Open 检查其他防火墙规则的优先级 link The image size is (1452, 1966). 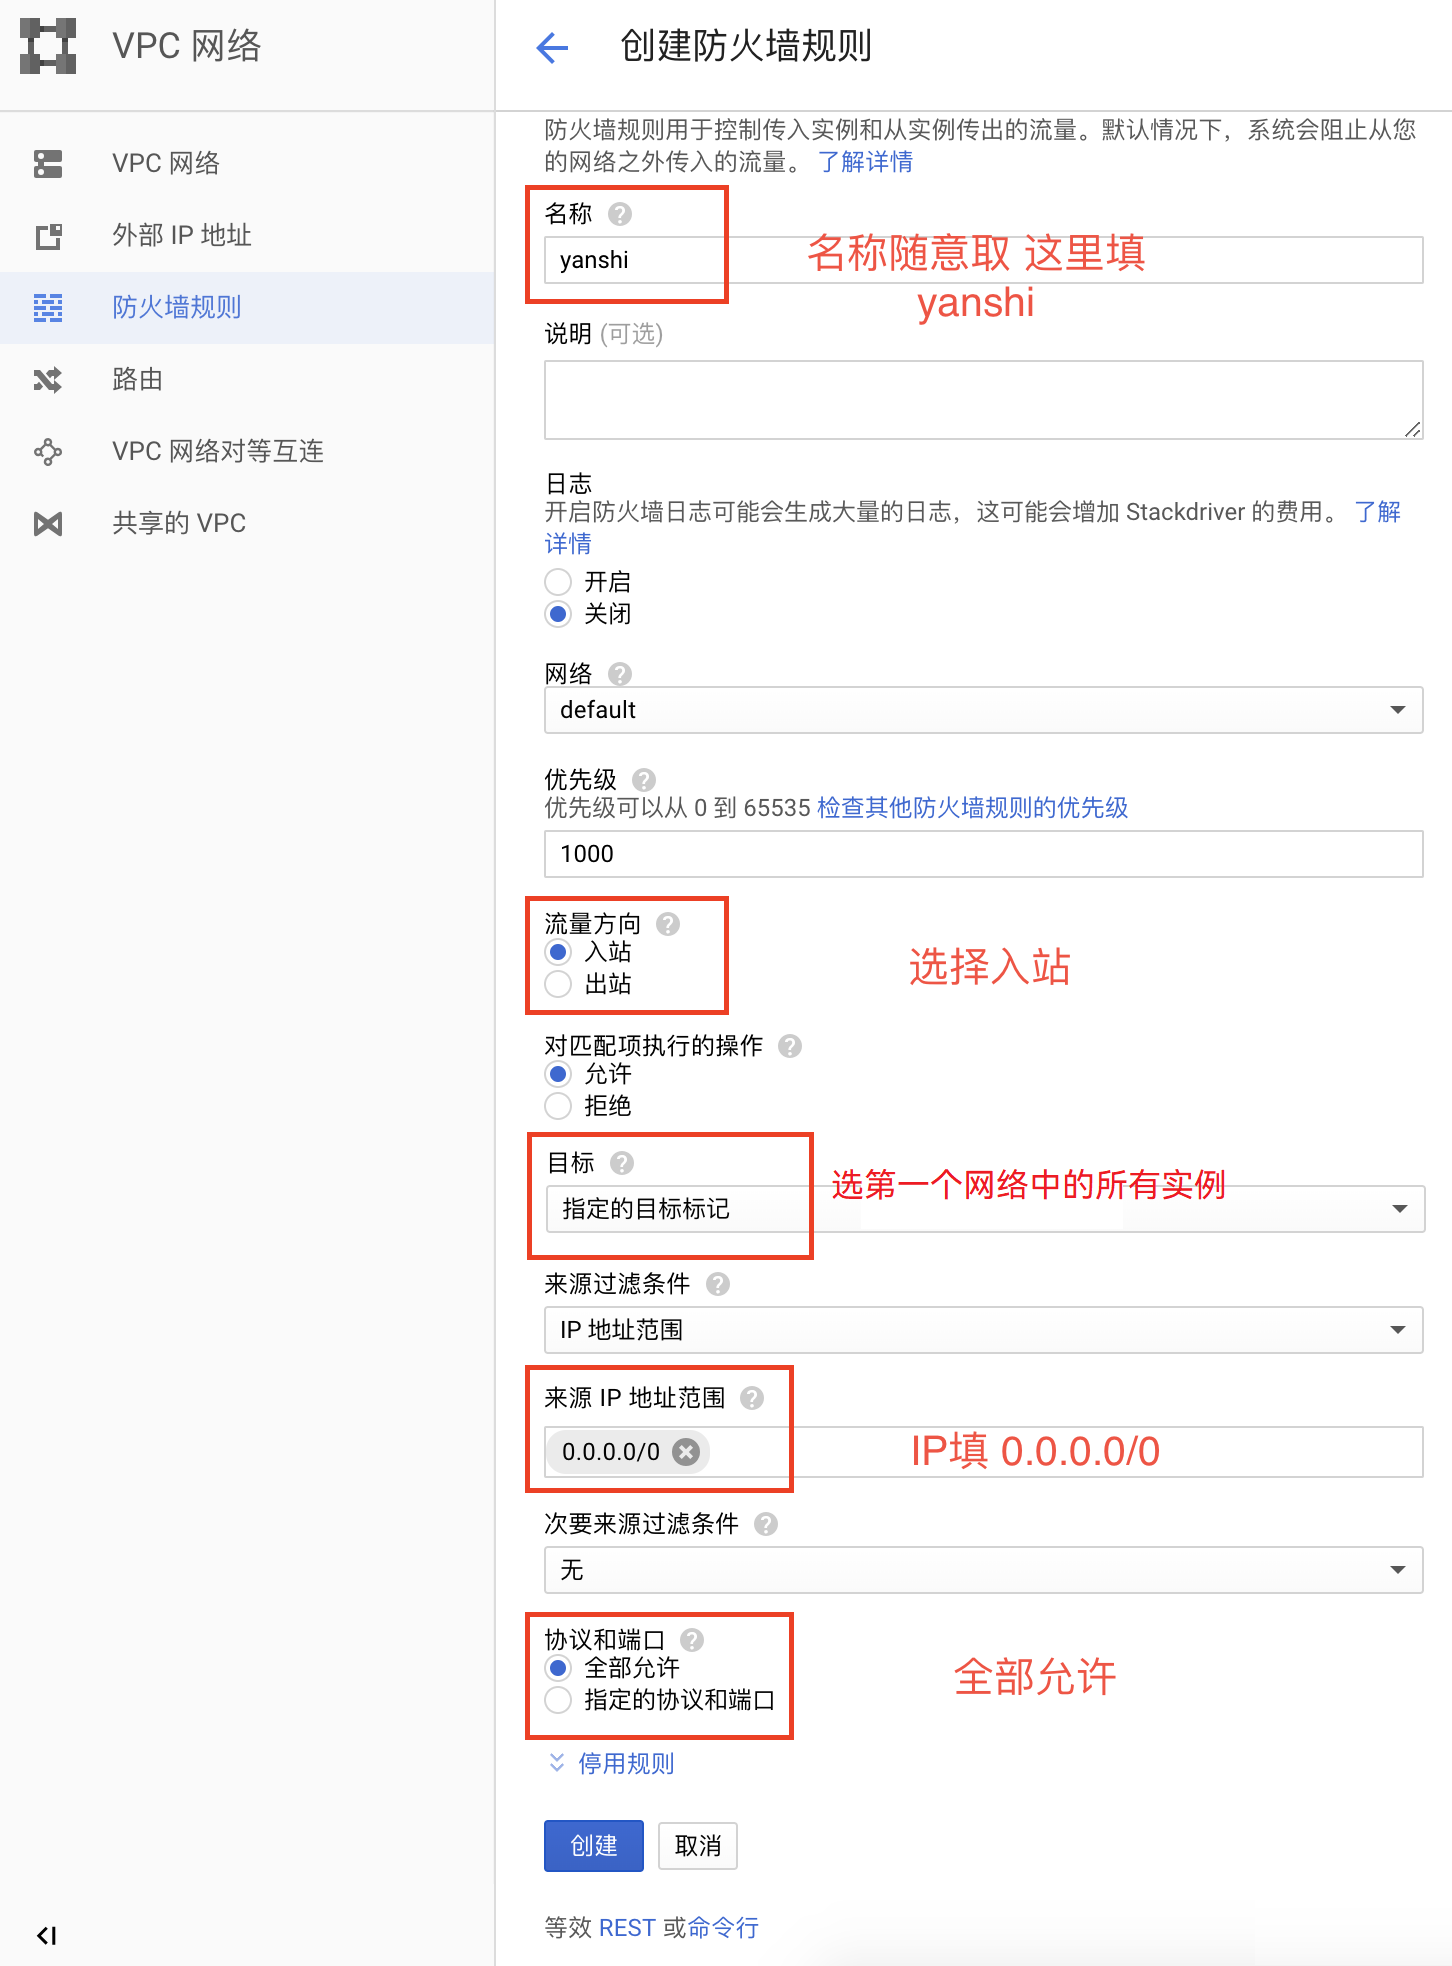coord(973,808)
